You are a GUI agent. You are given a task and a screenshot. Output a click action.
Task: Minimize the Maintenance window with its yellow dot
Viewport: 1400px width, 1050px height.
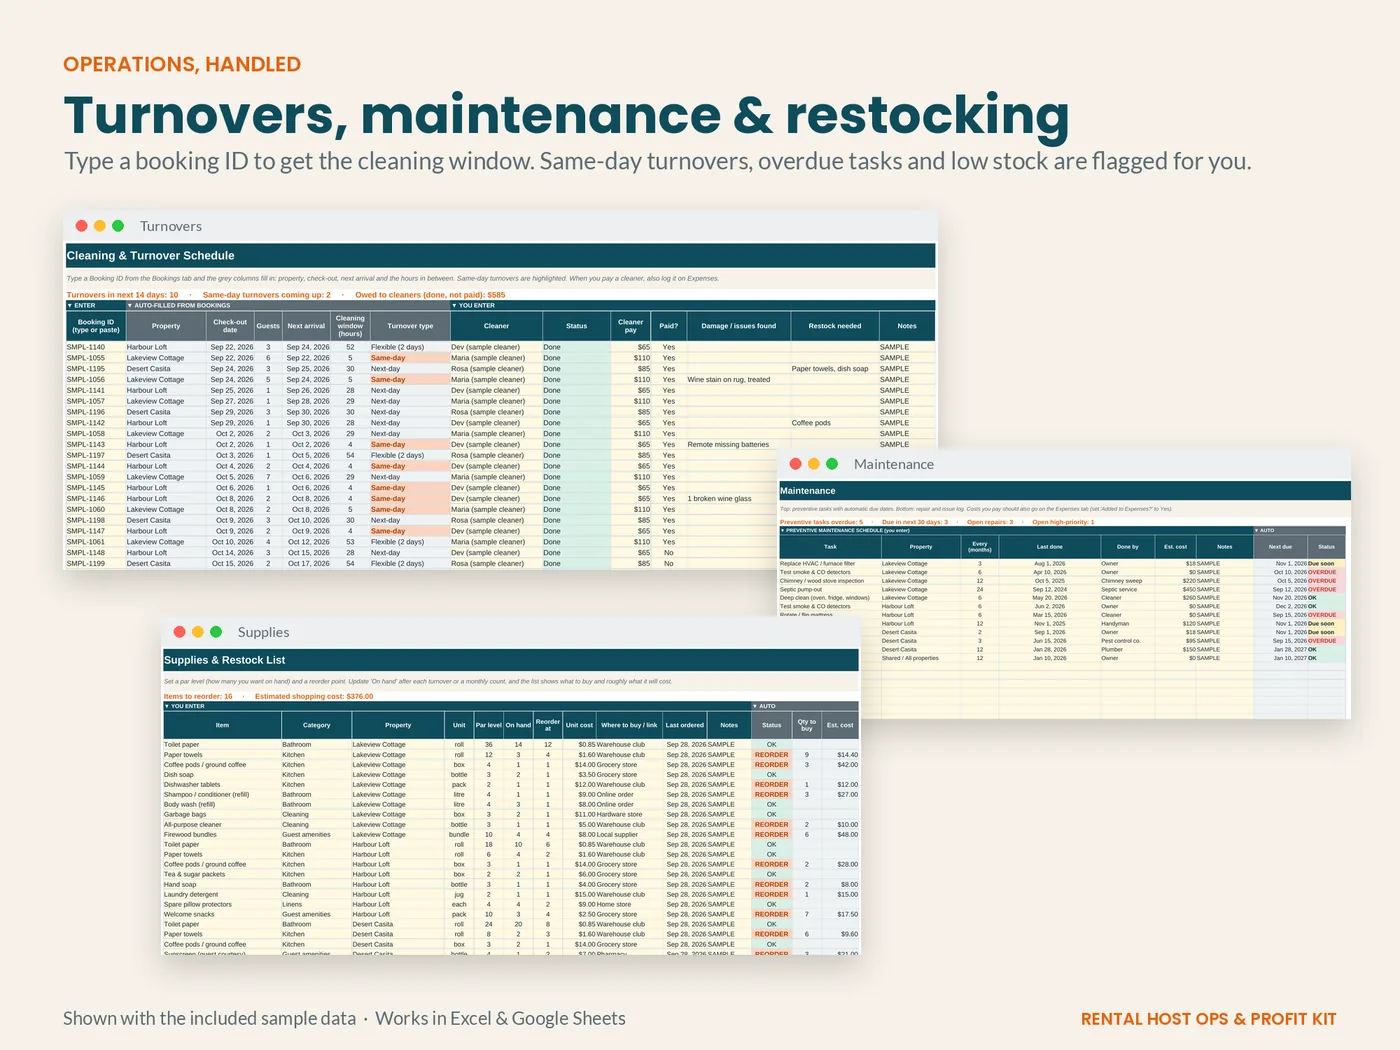tap(814, 464)
